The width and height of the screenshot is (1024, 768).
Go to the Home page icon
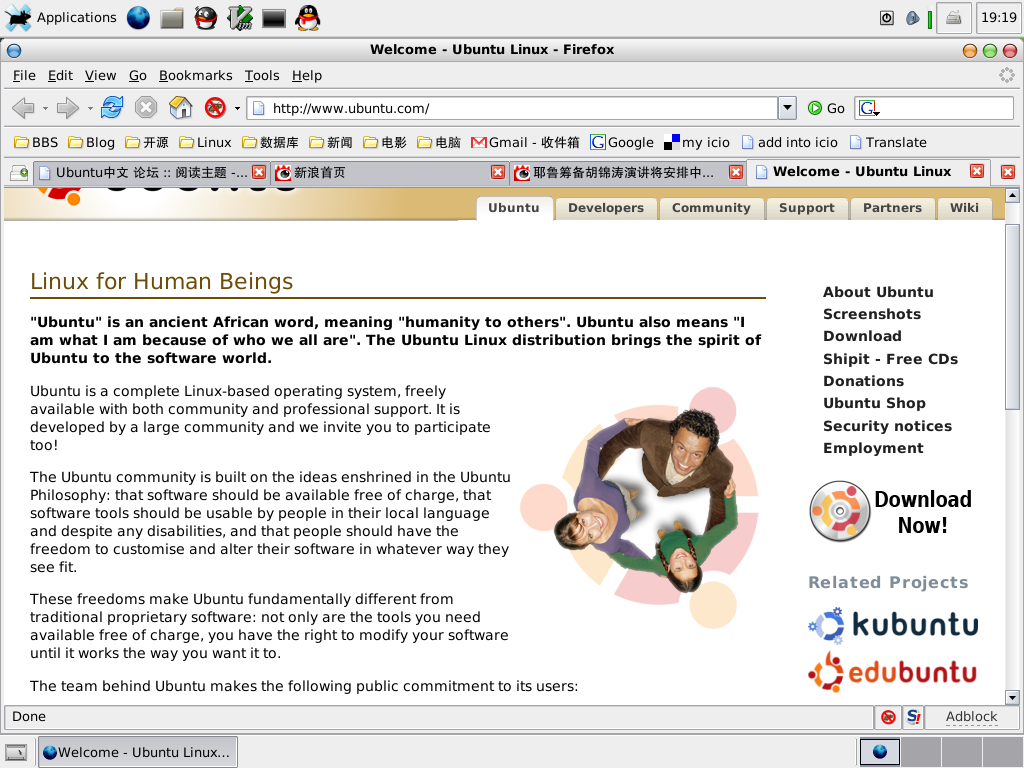181,108
